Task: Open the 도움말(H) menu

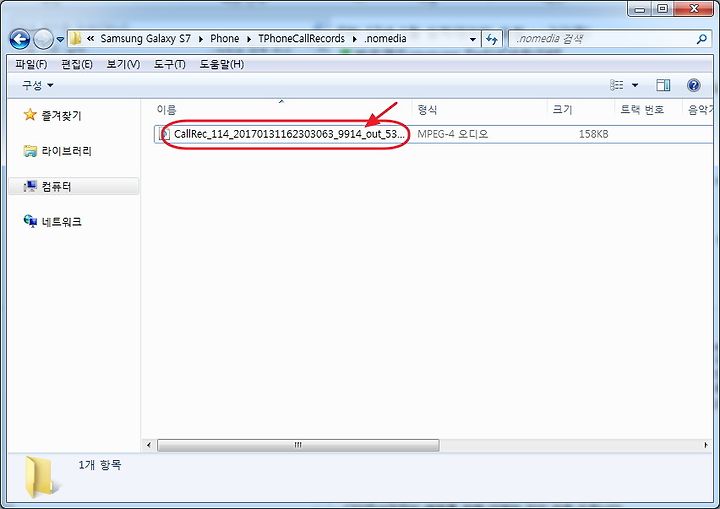Action: pyautogui.click(x=222, y=64)
